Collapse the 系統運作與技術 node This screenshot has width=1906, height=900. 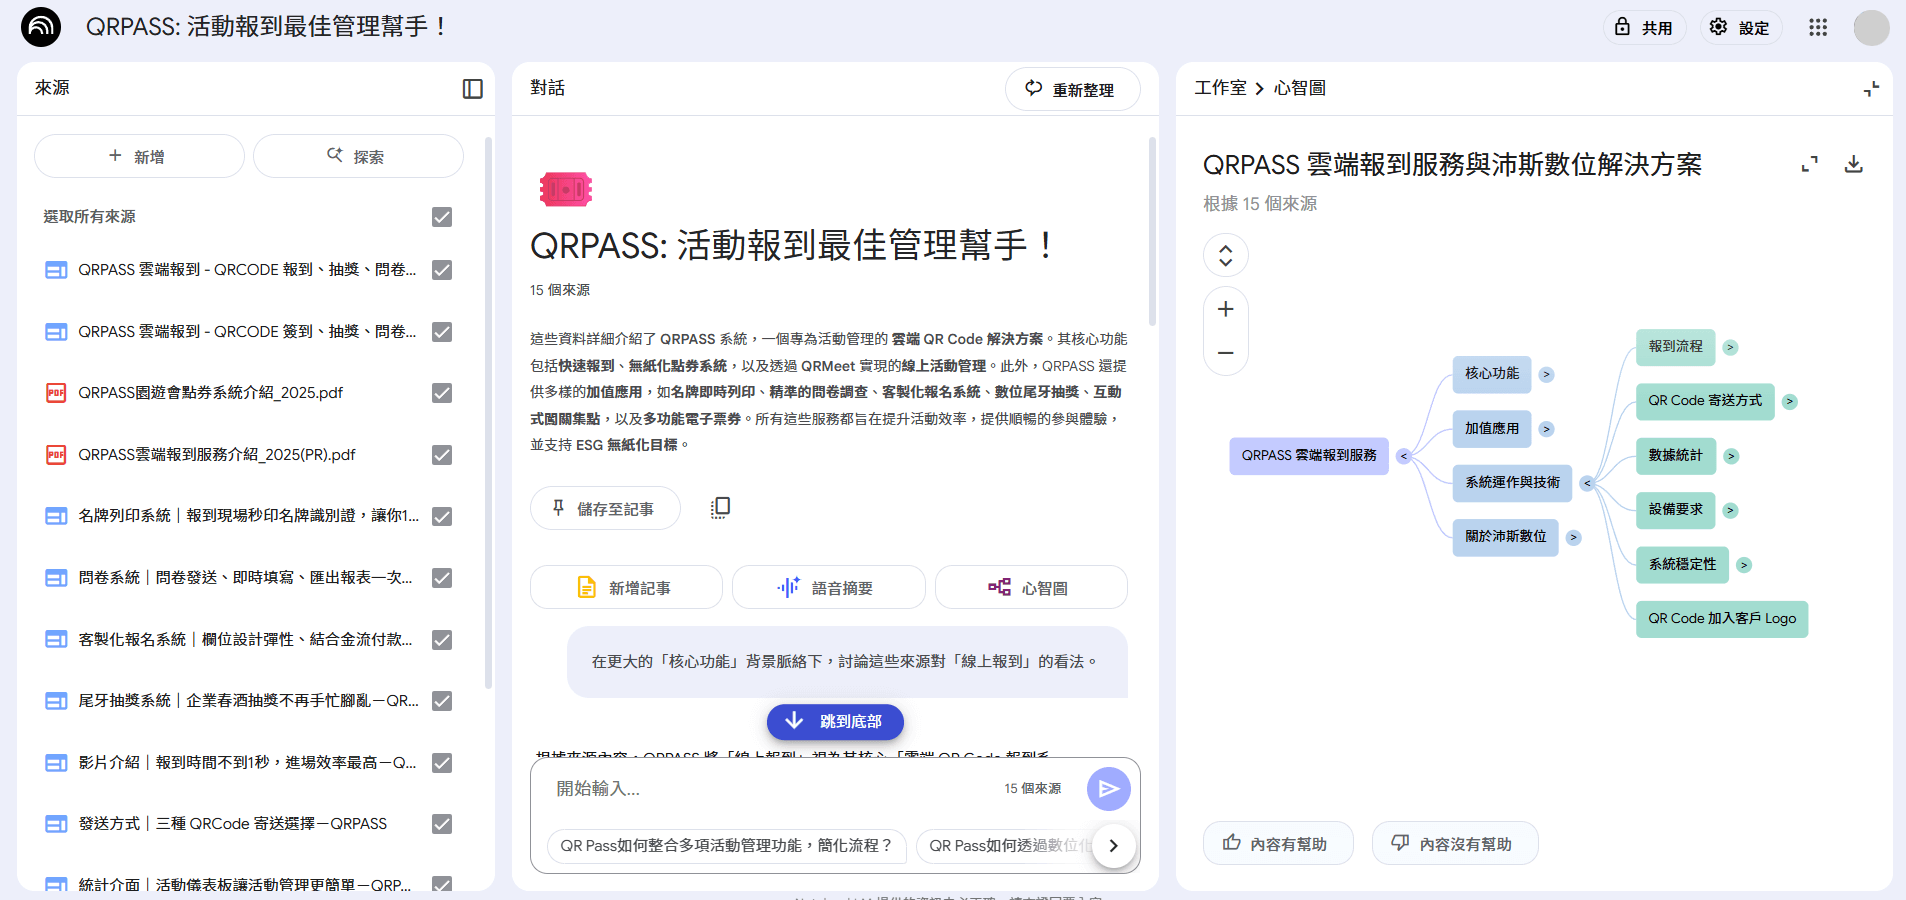1587,483
